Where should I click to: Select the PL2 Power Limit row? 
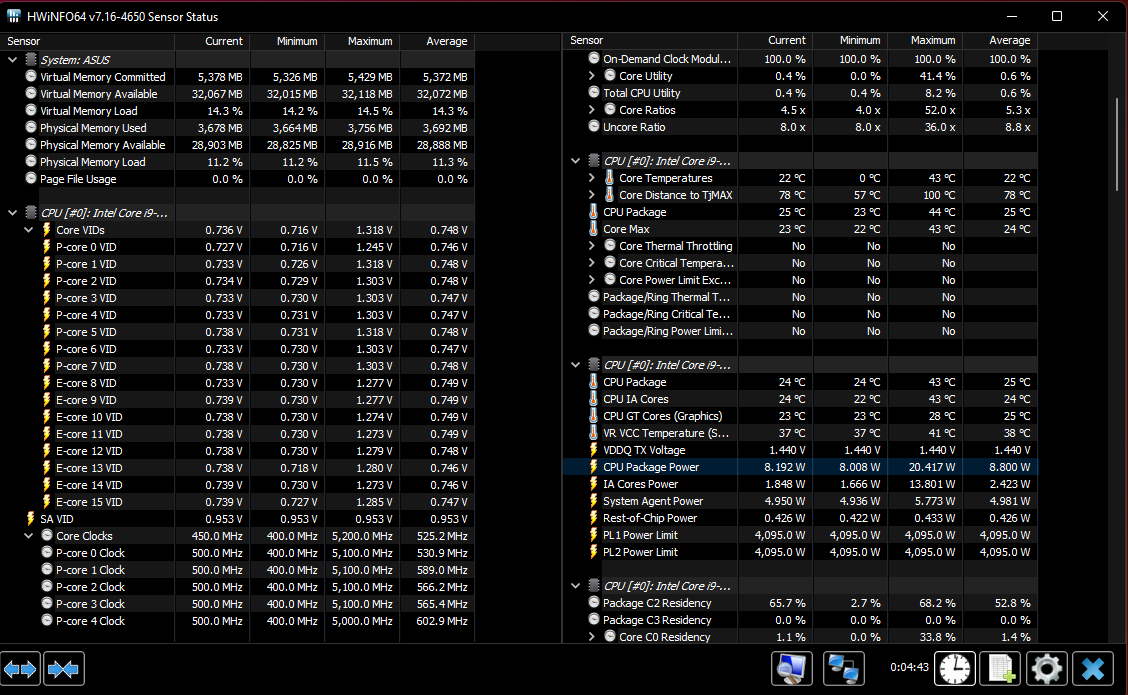click(800, 553)
